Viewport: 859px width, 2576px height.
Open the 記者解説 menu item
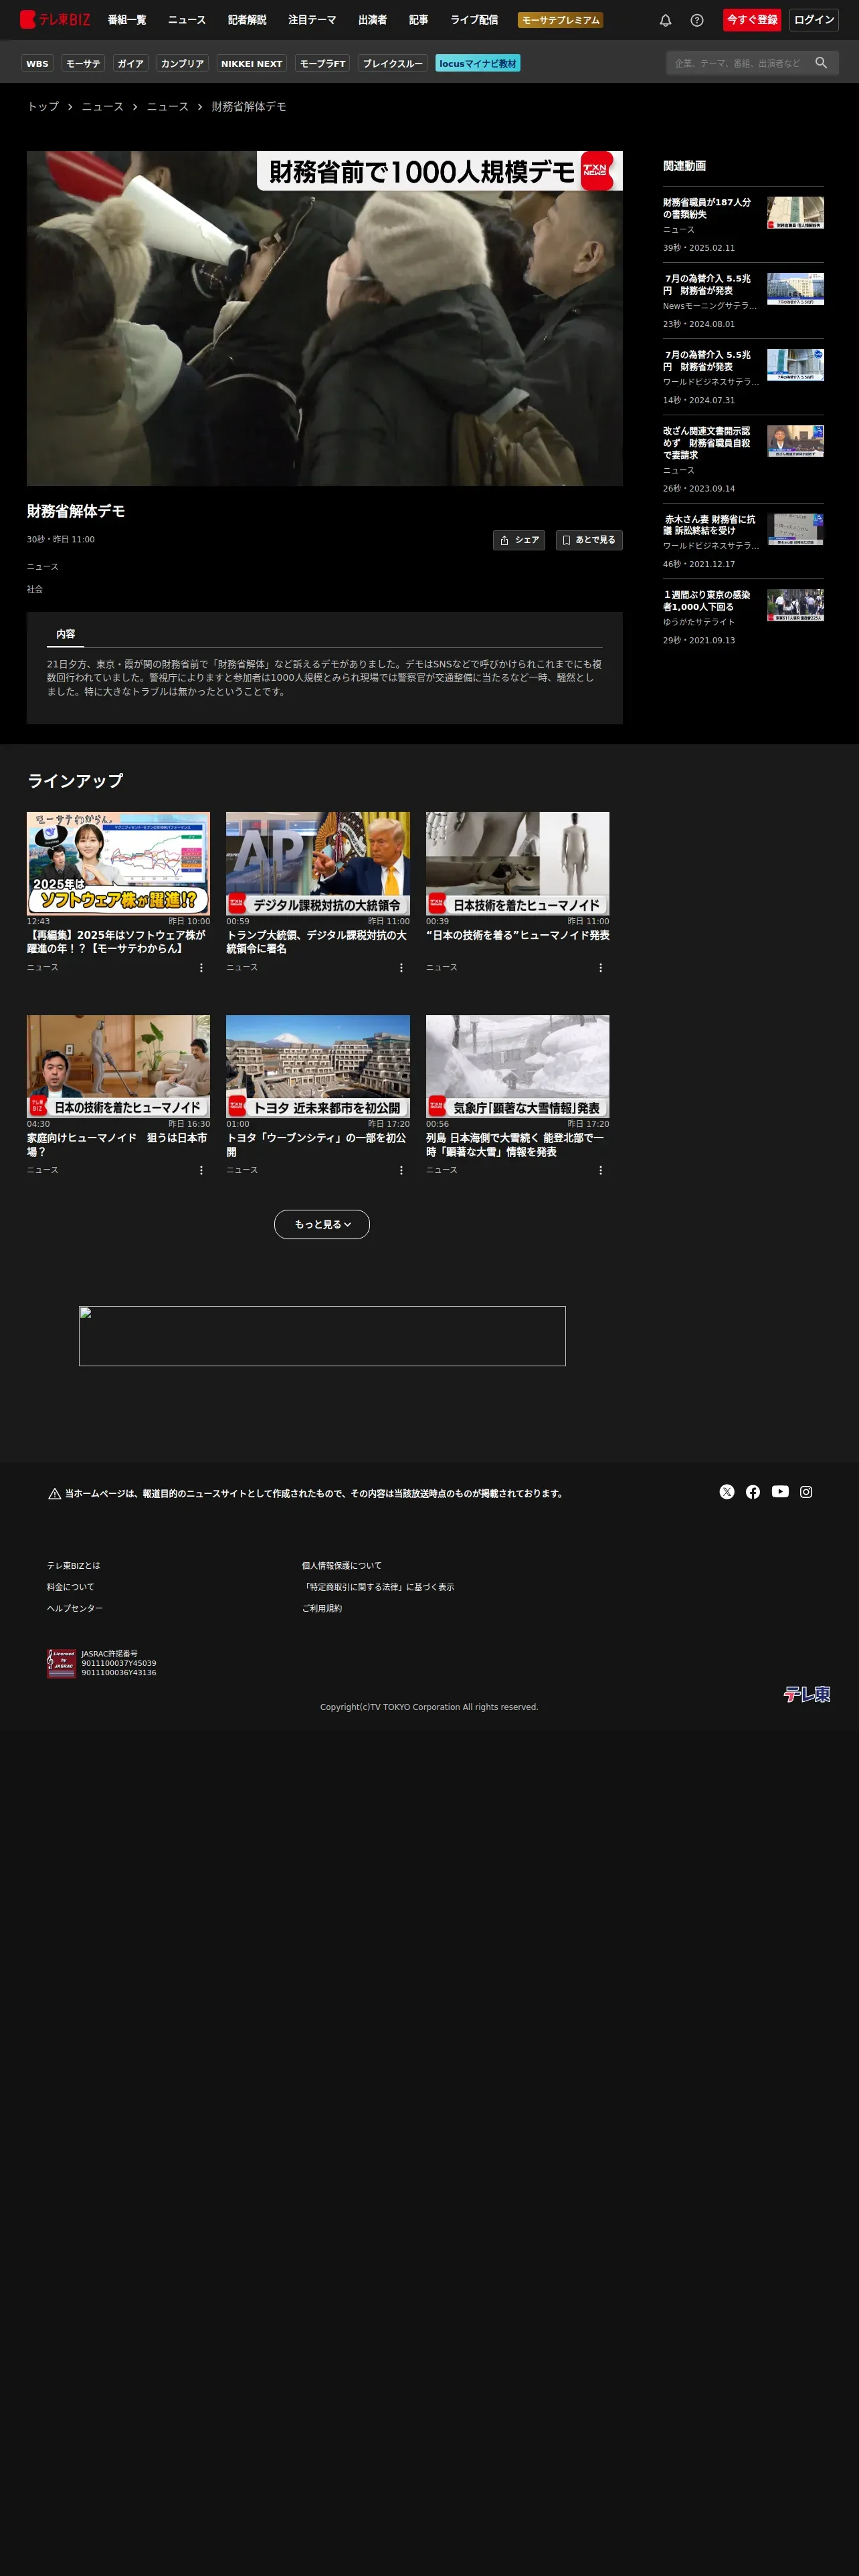click(247, 20)
